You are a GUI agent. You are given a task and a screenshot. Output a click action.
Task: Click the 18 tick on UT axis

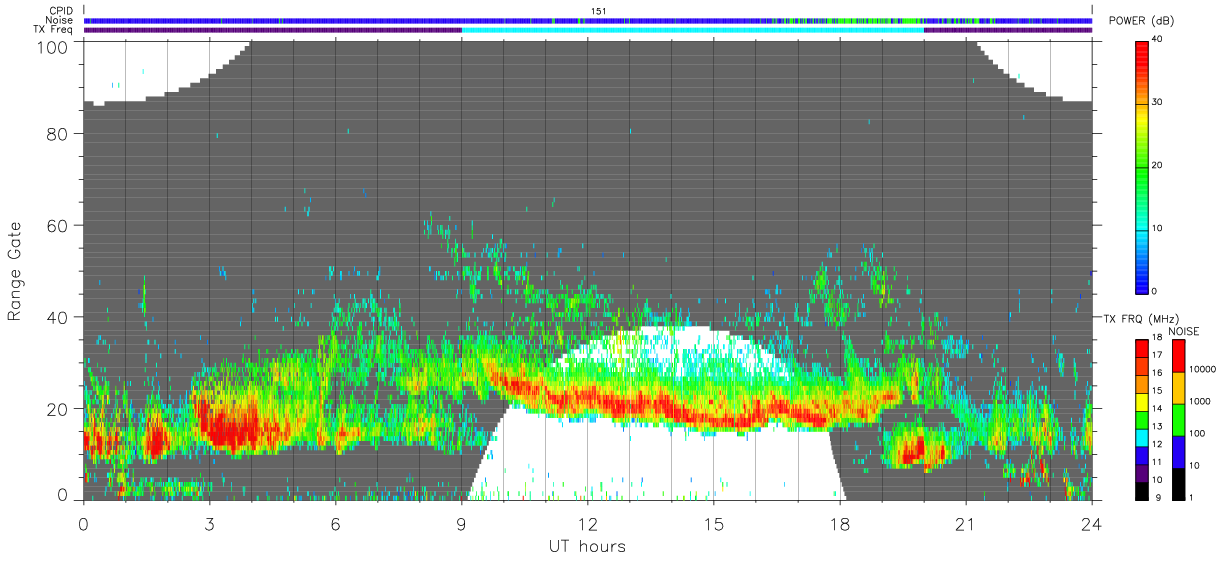click(840, 523)
